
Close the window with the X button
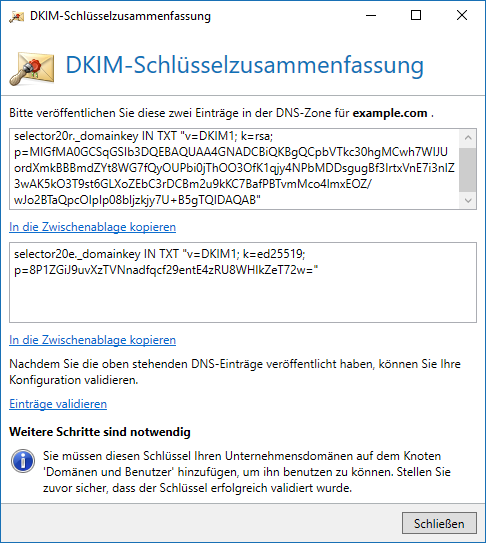(462, 16)
